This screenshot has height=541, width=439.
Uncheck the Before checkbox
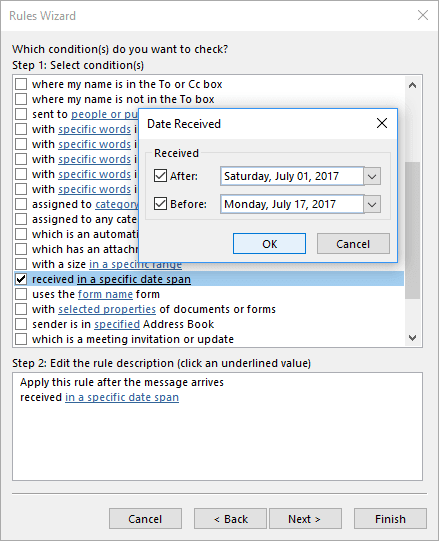pos(160,204)
